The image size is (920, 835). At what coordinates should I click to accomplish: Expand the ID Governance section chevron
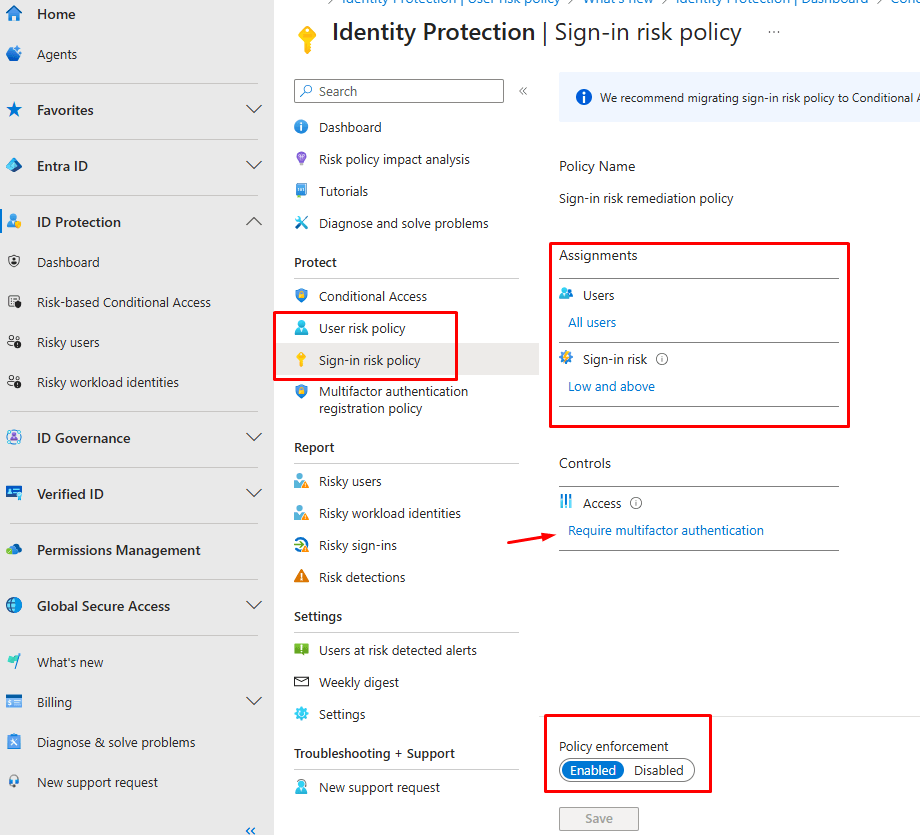tap(254, 438)
